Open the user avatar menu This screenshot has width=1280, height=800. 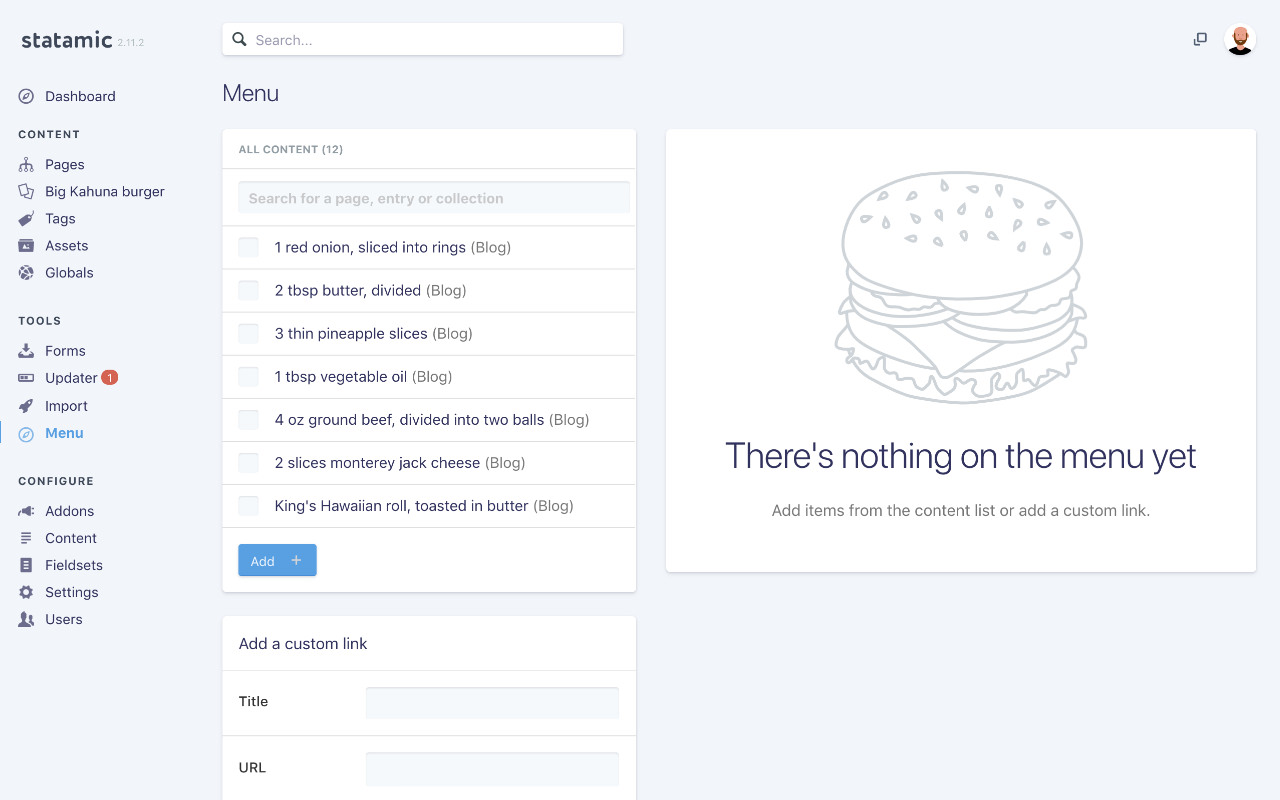(x=1240, y=40)
